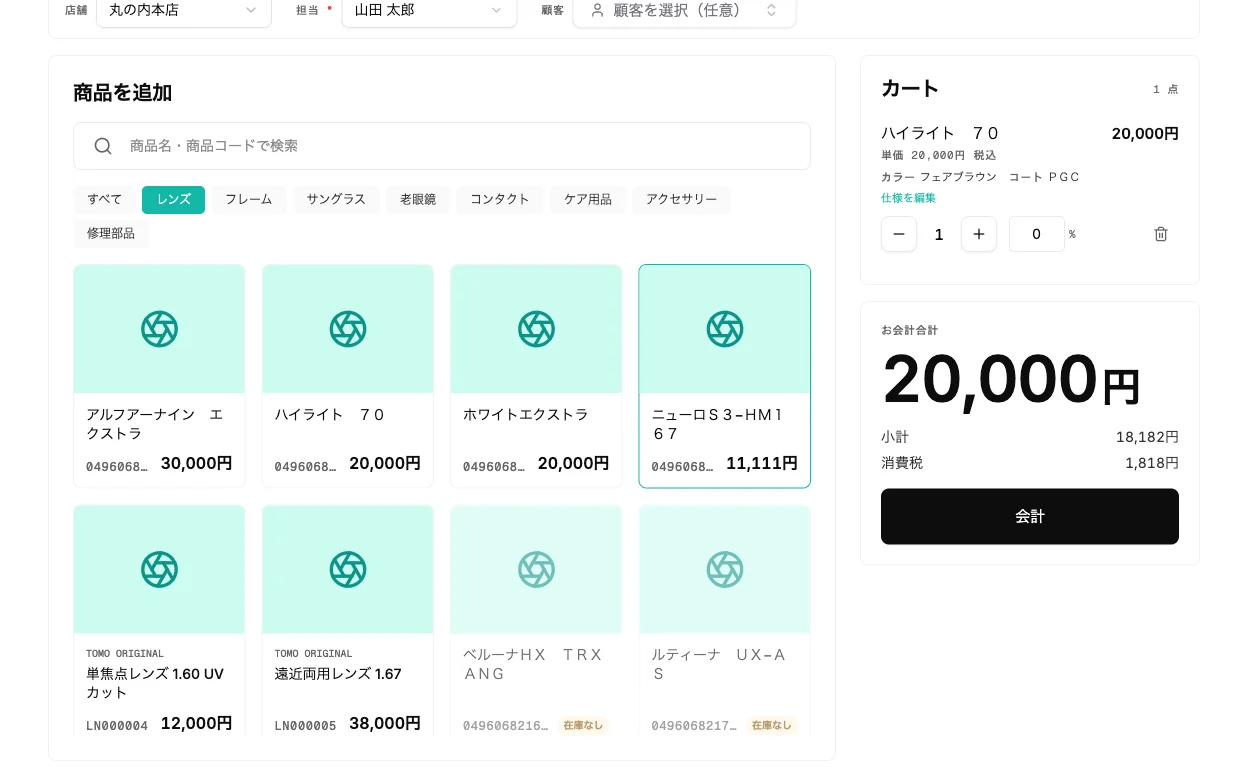This screenshot has width=1248, height=780.
Task: Click the 会計 checkout button
Action: click(1030, 517)
